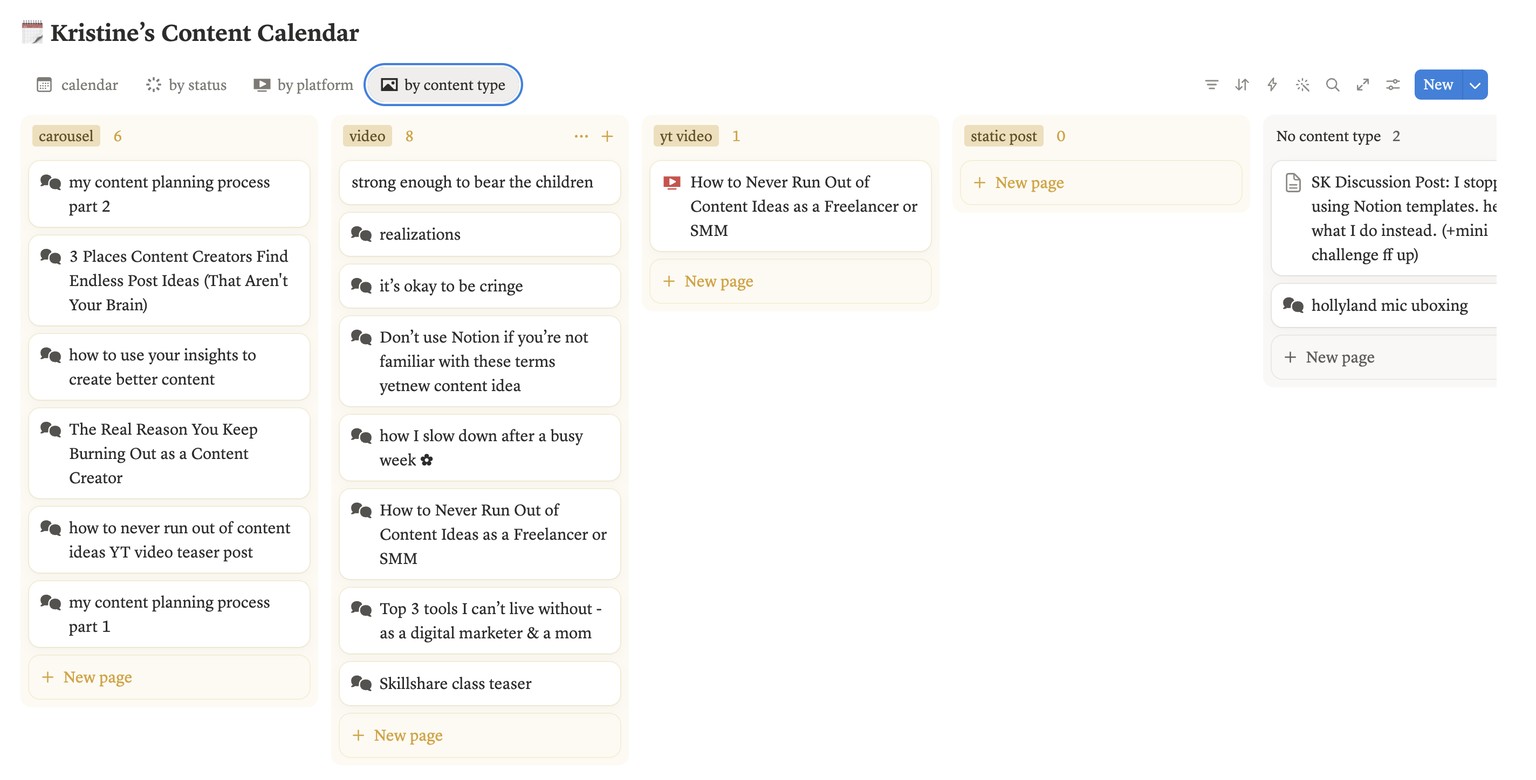Click chat icon on Skillshare class teaser card

click(361, 684)
